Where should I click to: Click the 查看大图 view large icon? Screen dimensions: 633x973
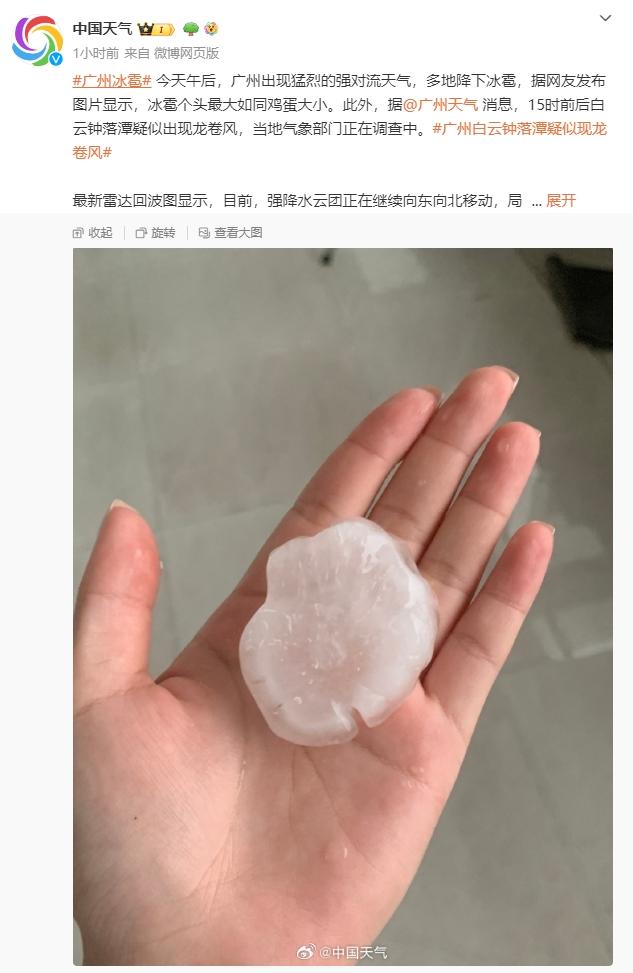(204, 233)
